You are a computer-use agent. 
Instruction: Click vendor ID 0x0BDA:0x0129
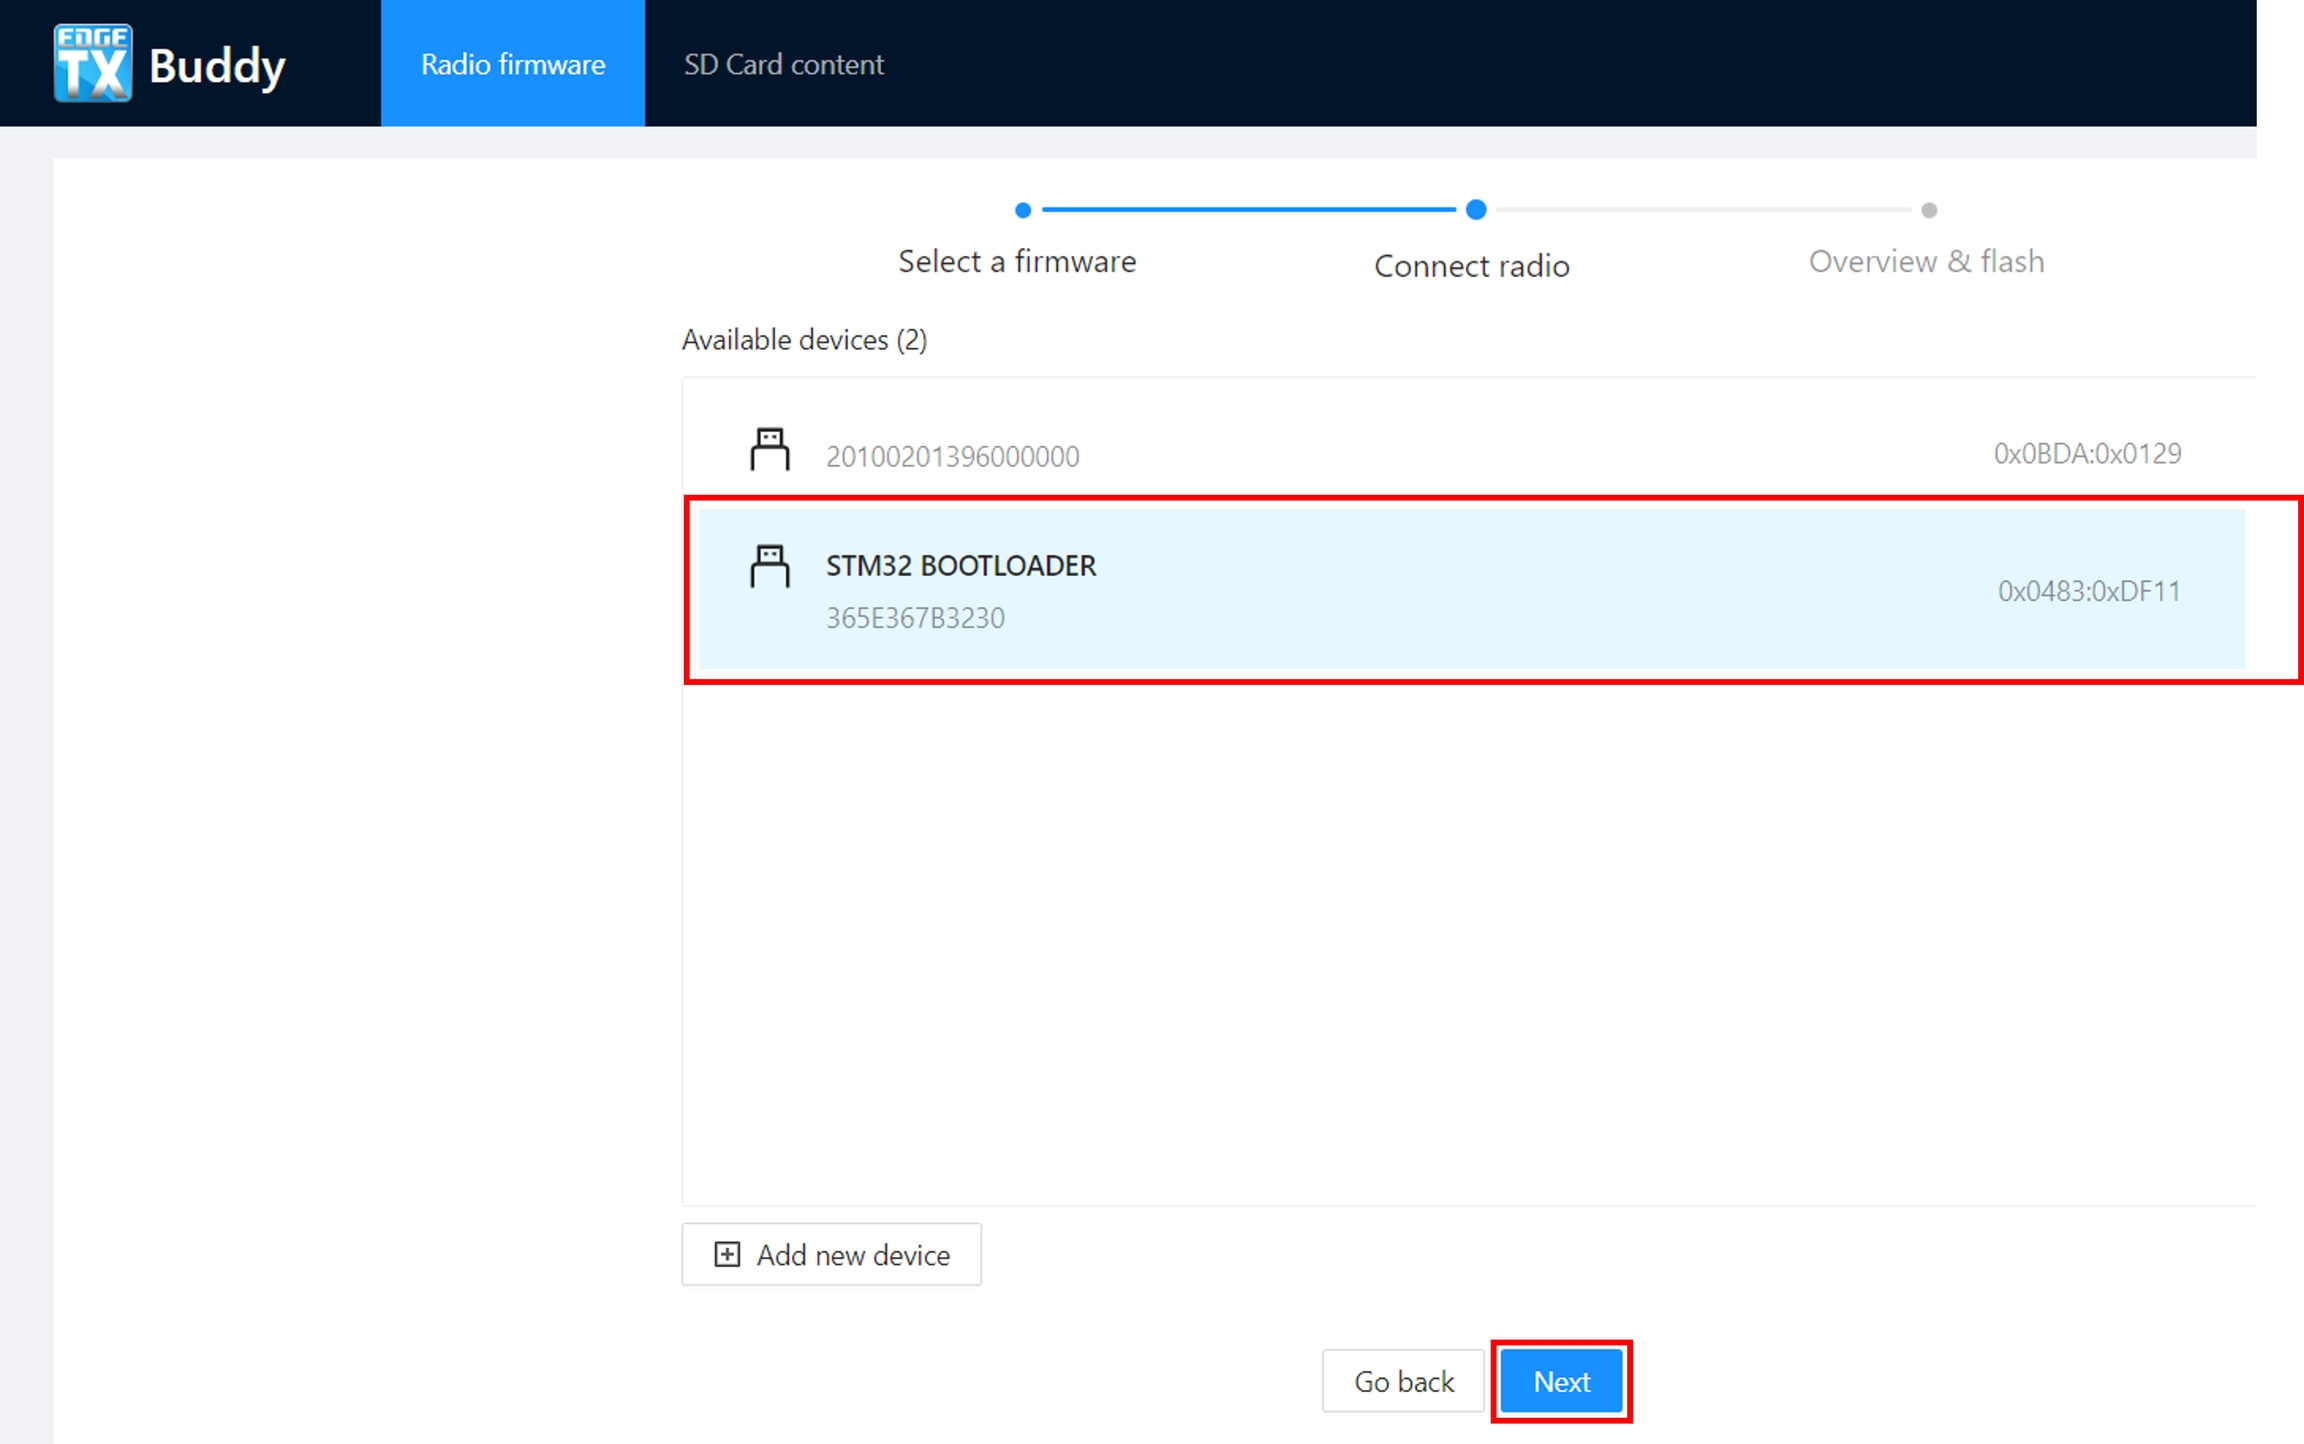[2087, 454]
